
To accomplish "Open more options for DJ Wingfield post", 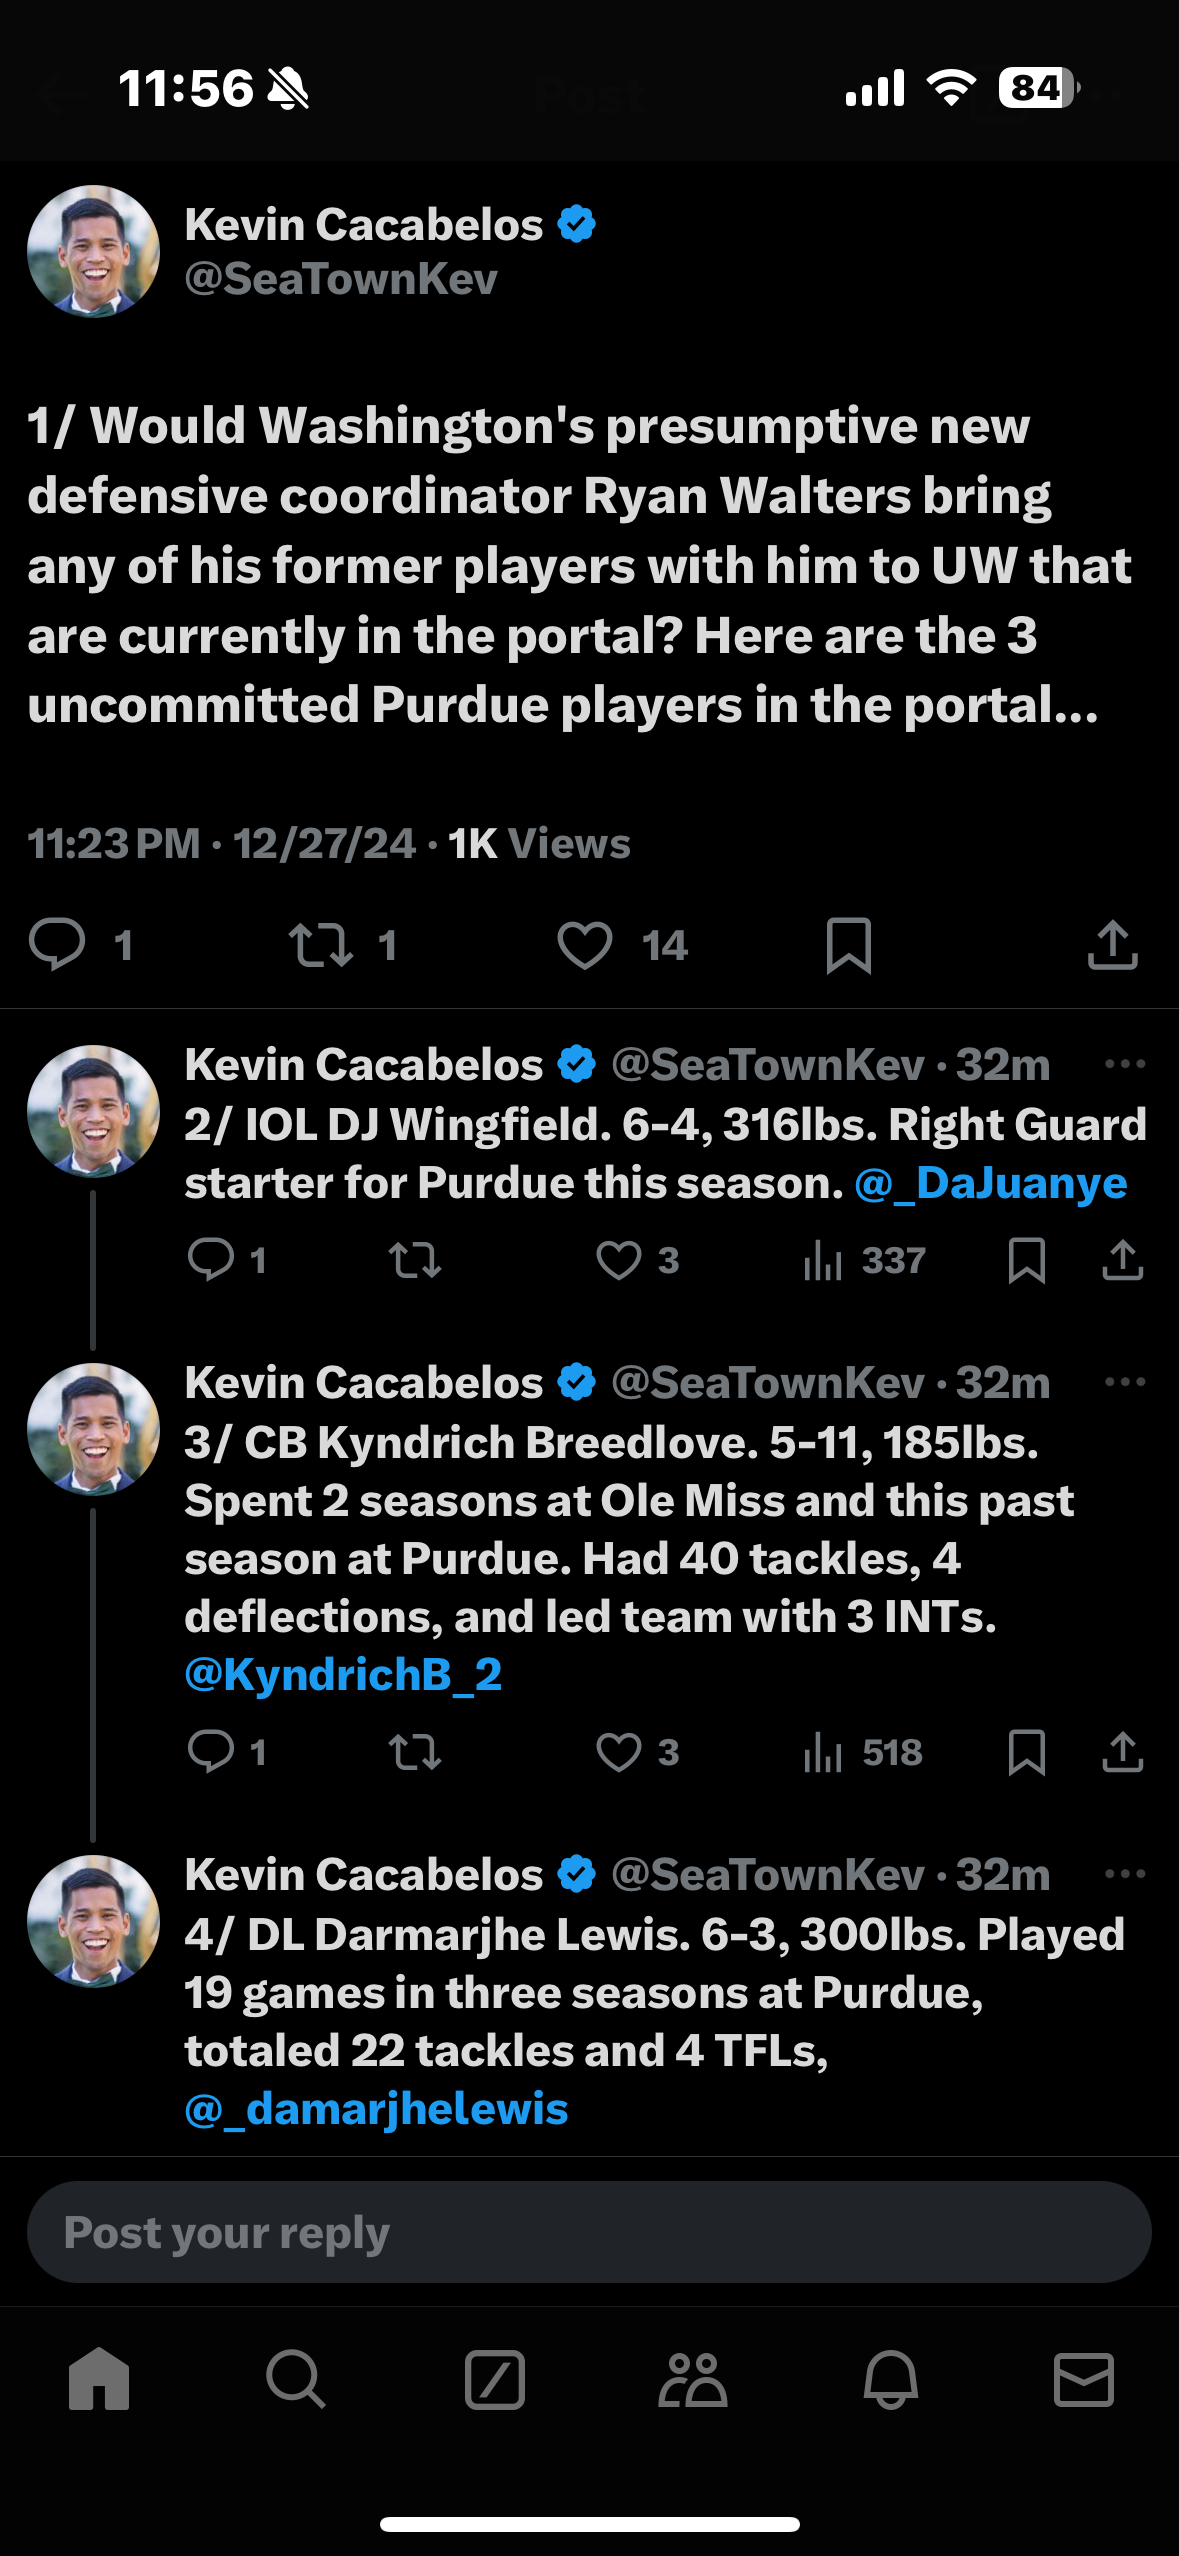I will (1125, 1064).
